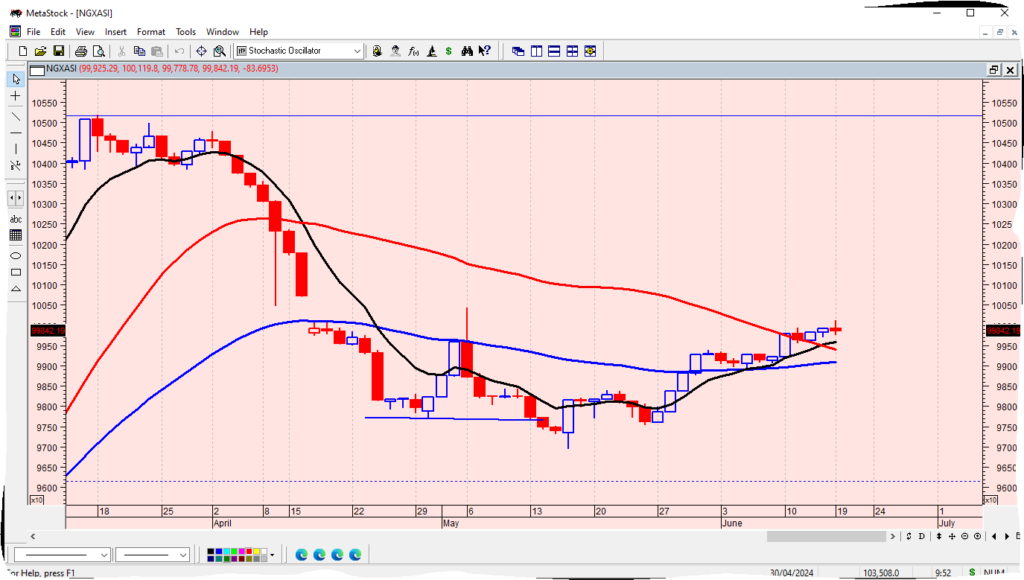Select the crosshair pointer tool
The width and height of the screenshot is (1024, 580).
pos(15,96)
